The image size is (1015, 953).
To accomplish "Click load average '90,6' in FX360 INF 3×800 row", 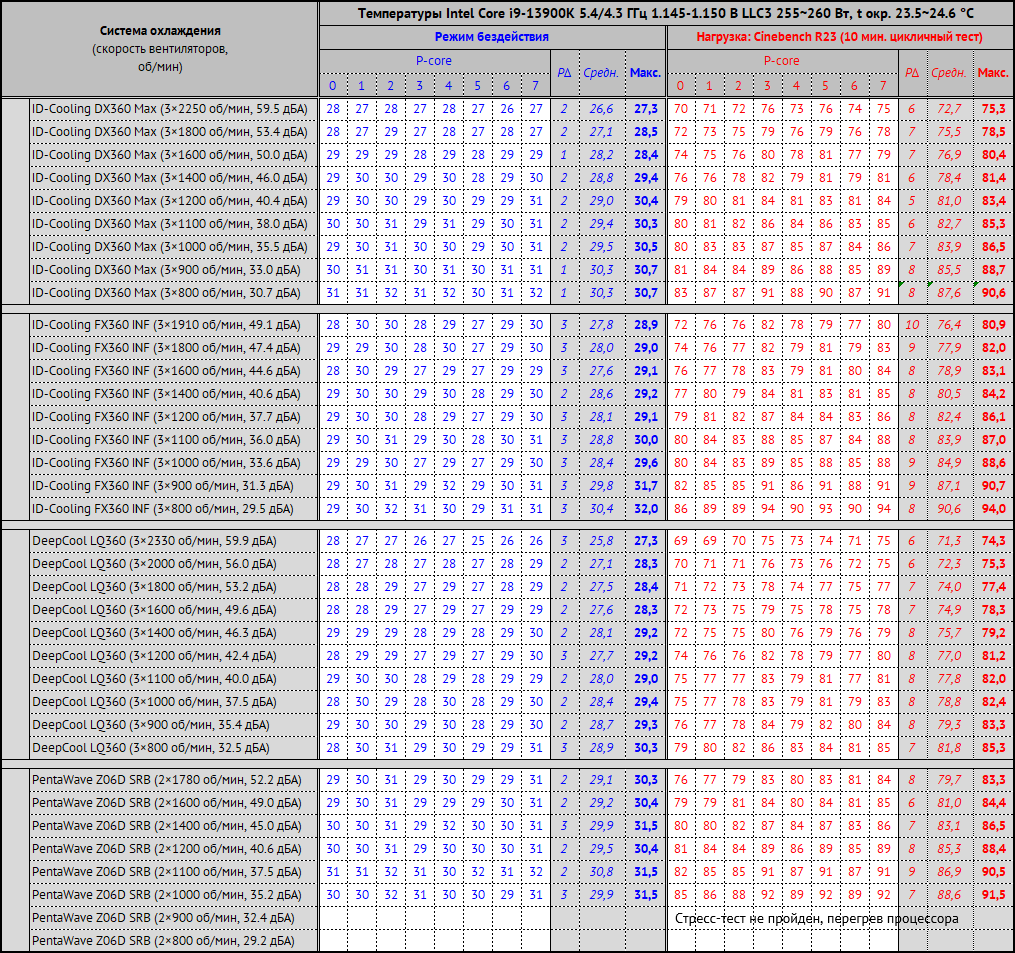I will click(948, 509).
